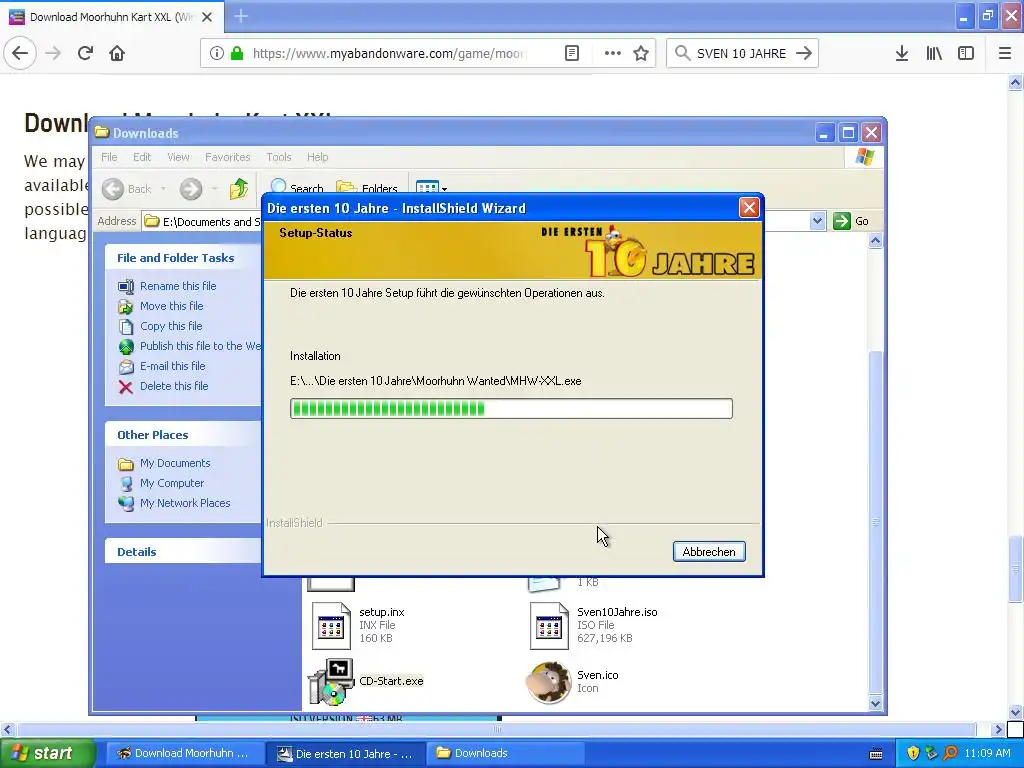Click Abbrechen button in InstallShield Wizard
Image resolution: width=1024 pixels, height=768 pixels.
tap(709, 552)
